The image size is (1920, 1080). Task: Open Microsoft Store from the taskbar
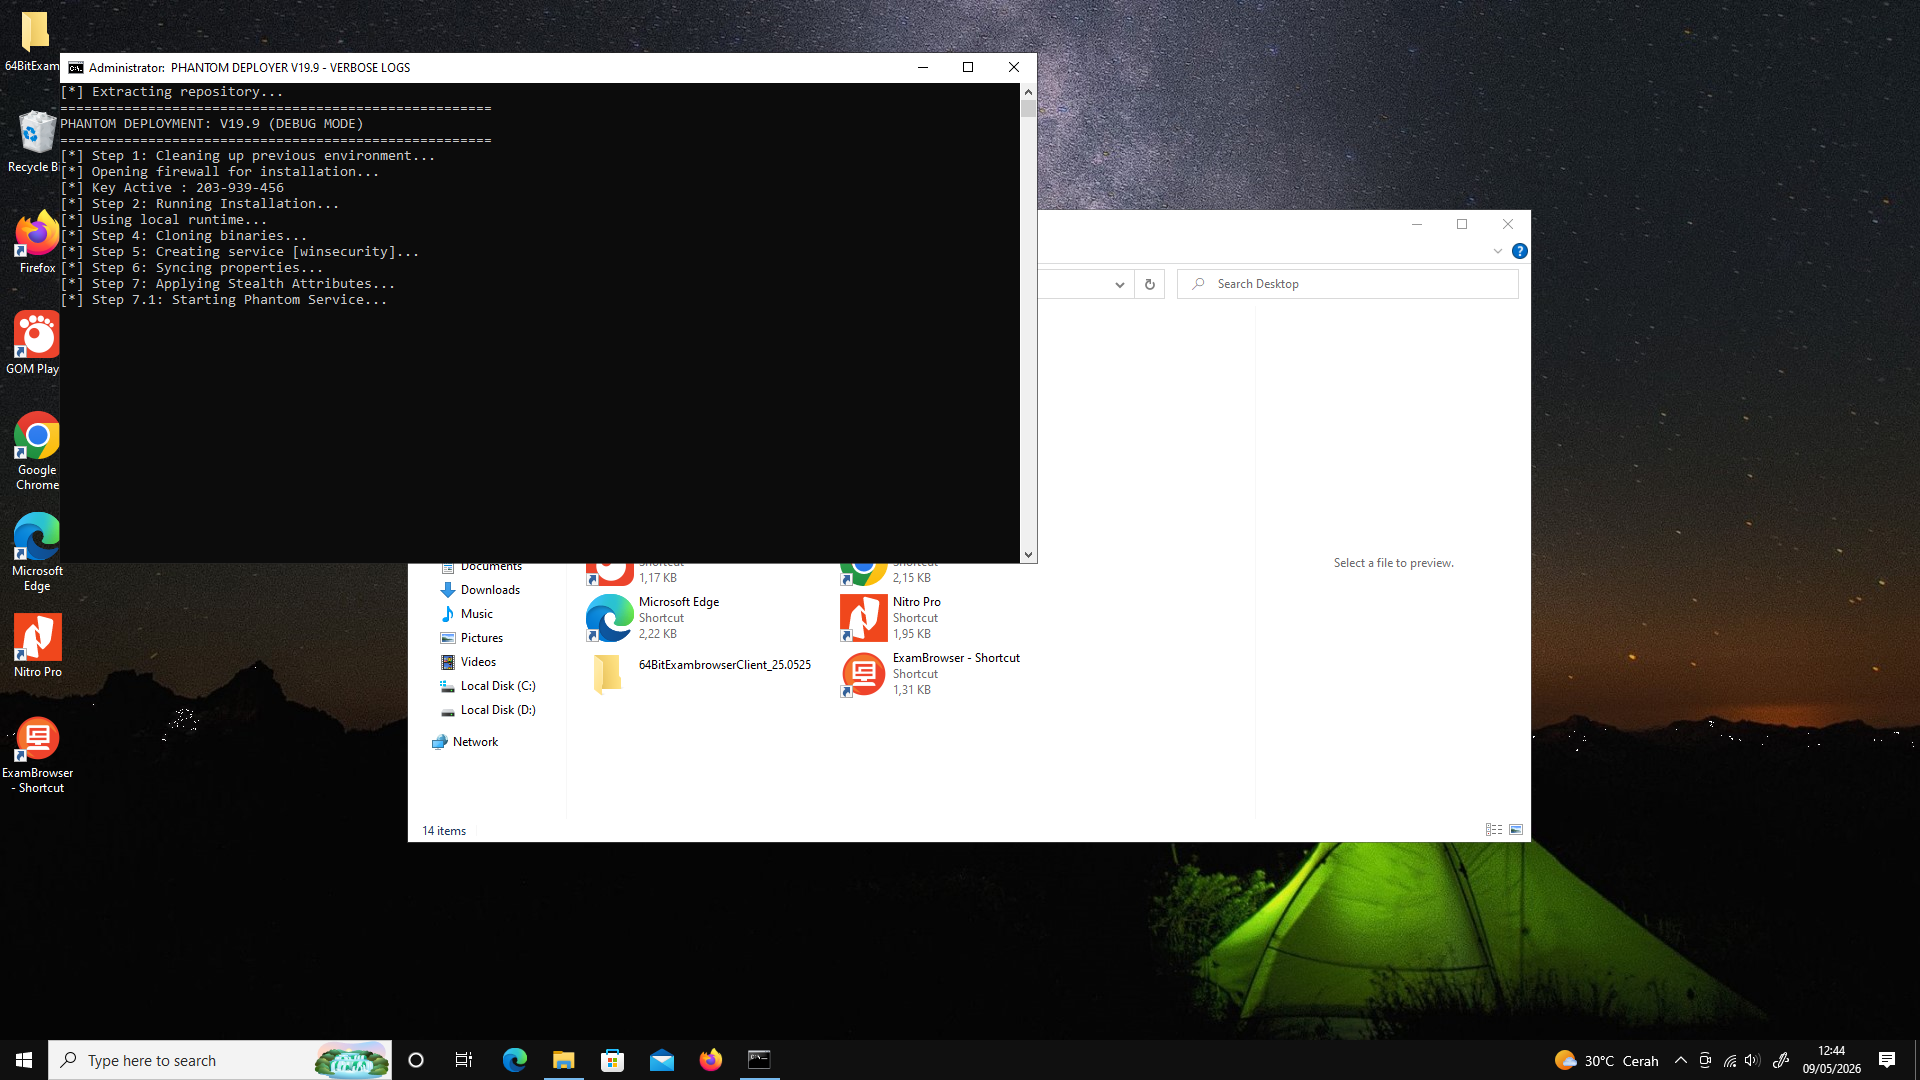612,1060
